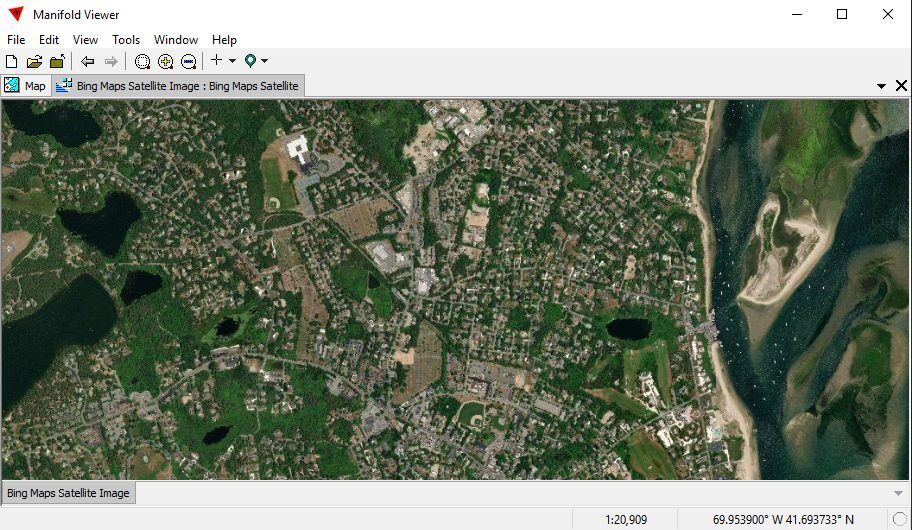The image size is (912, 530).
Task: Click the green location pin icon
Action: click(x=250, y=61)
